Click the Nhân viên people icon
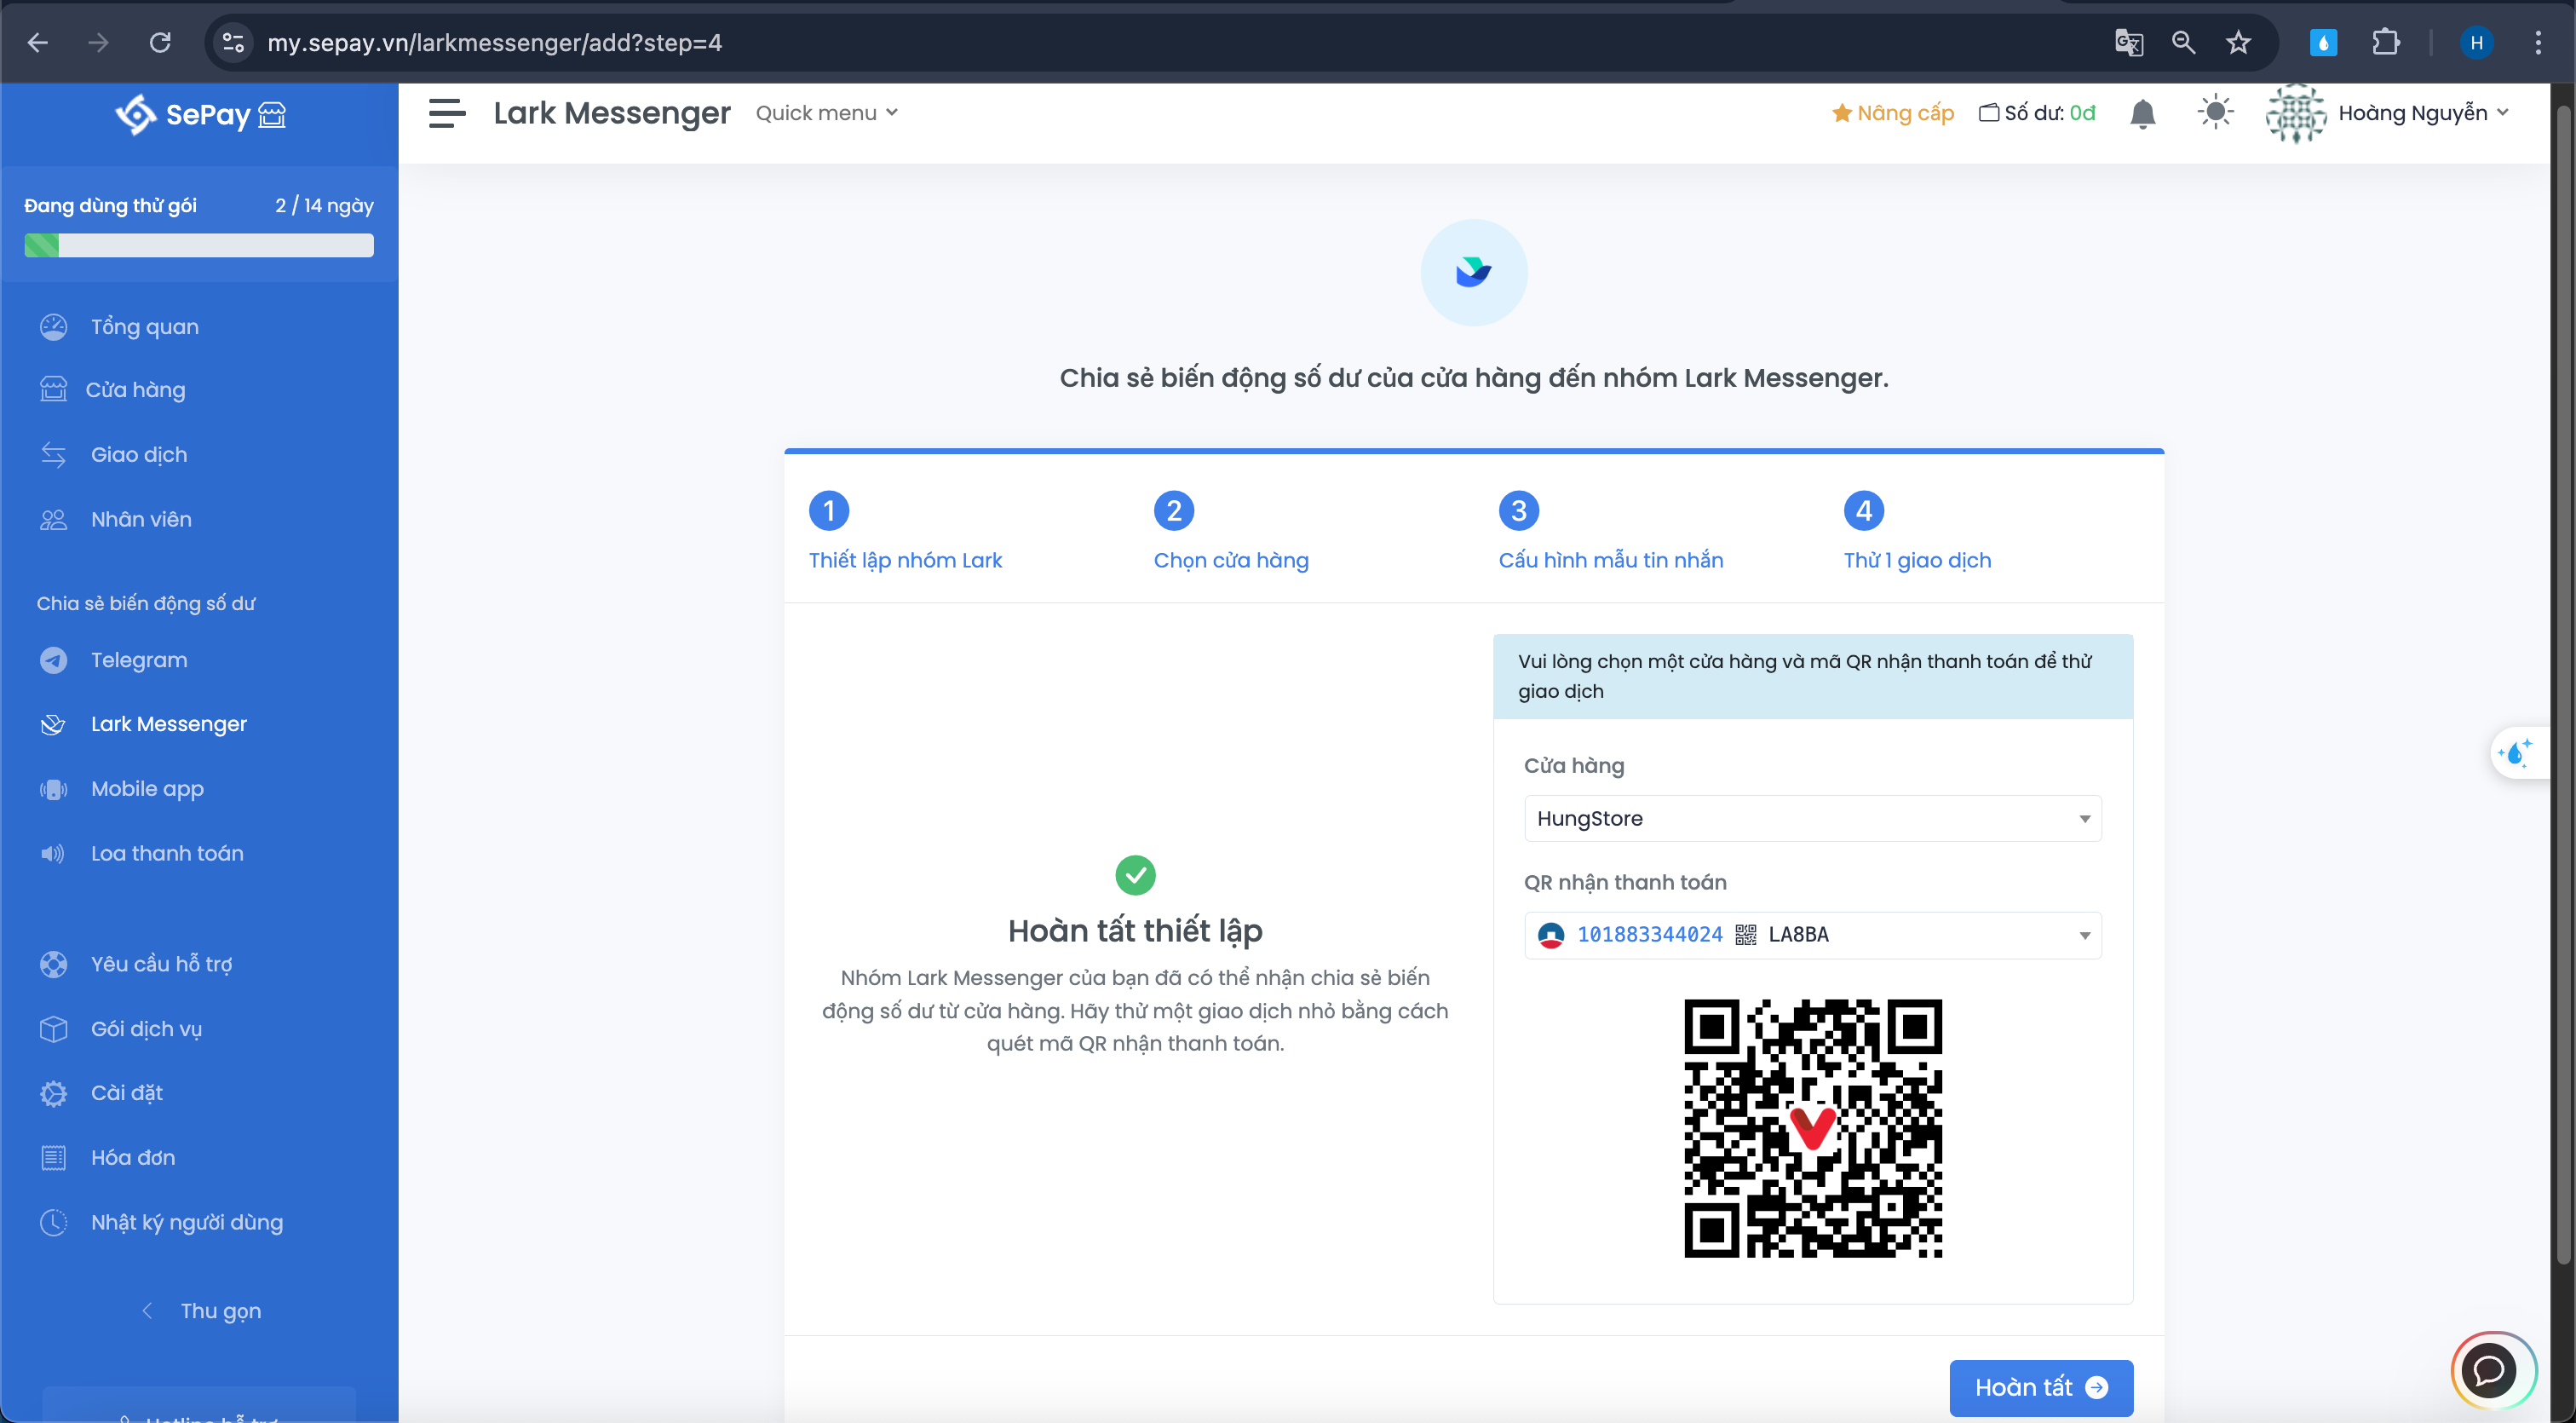This screenshot has height=1423, width=2576. [53, 520]
